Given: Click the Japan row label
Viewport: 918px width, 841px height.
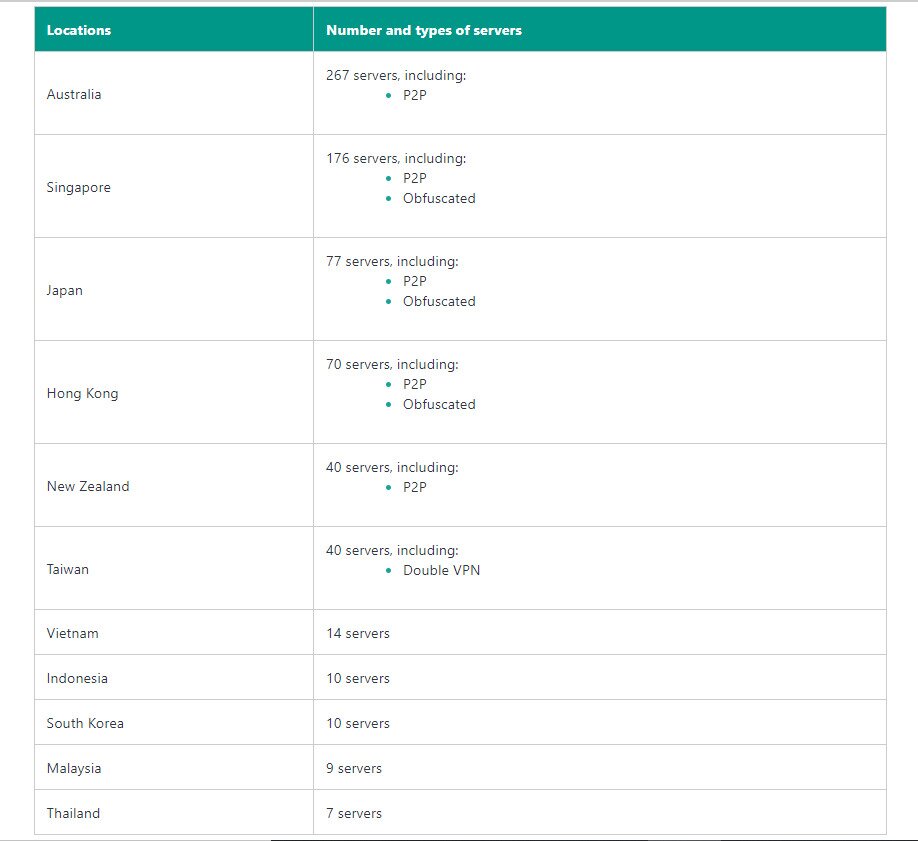Looking at the screenshot, I should (65, 290).
